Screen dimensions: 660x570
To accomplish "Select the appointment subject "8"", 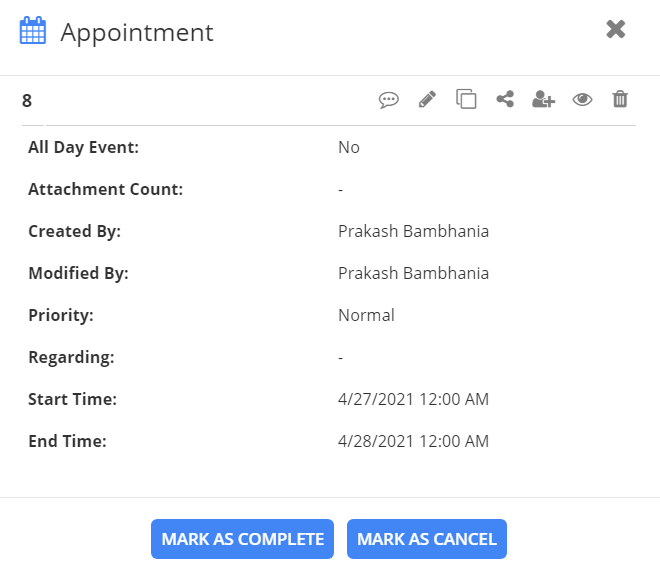I will click(27, 100).
